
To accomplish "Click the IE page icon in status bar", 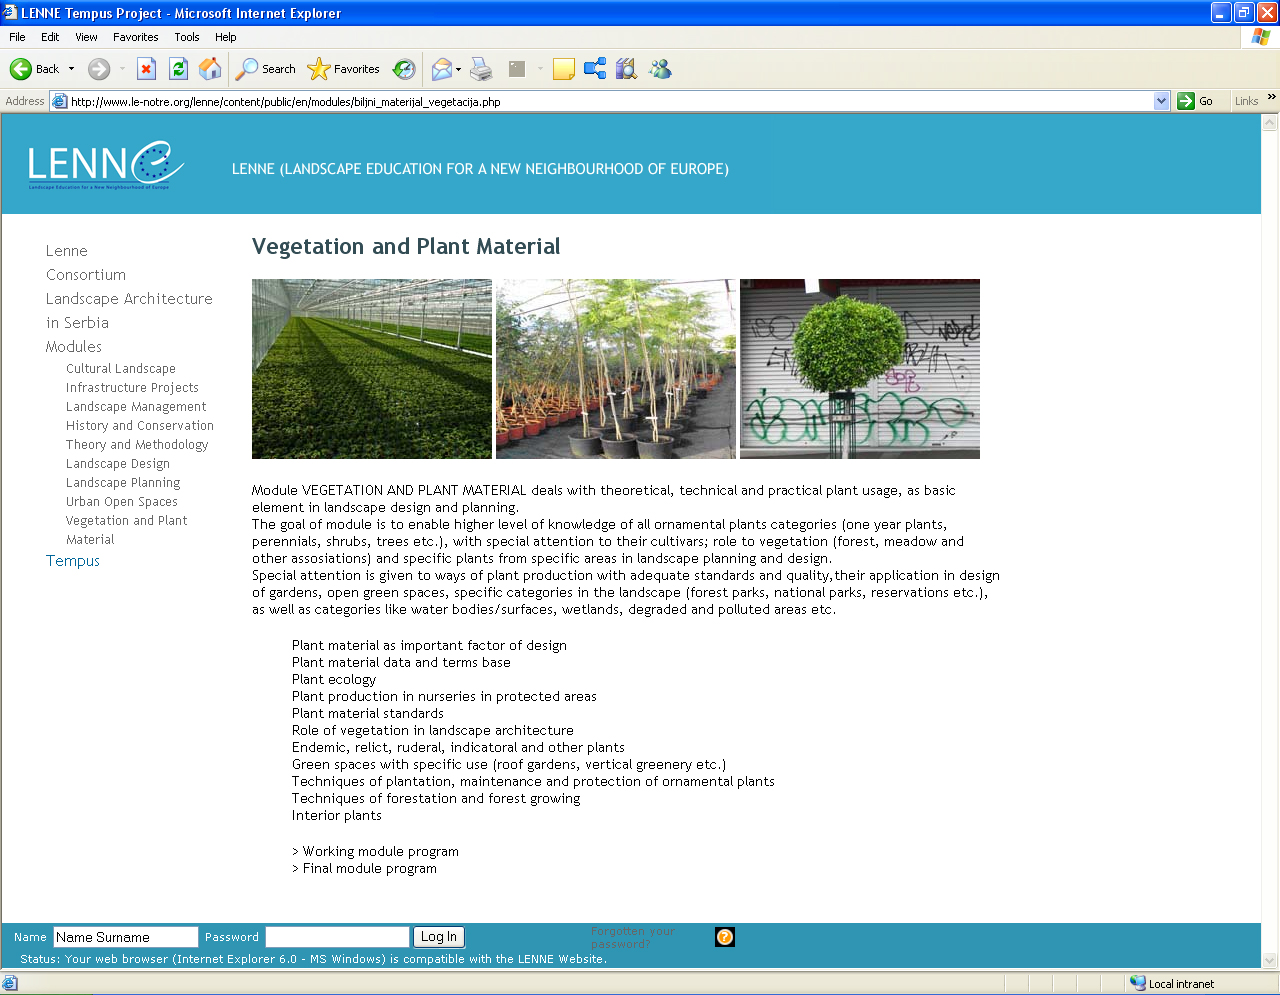I will click(x=10, y=983).
